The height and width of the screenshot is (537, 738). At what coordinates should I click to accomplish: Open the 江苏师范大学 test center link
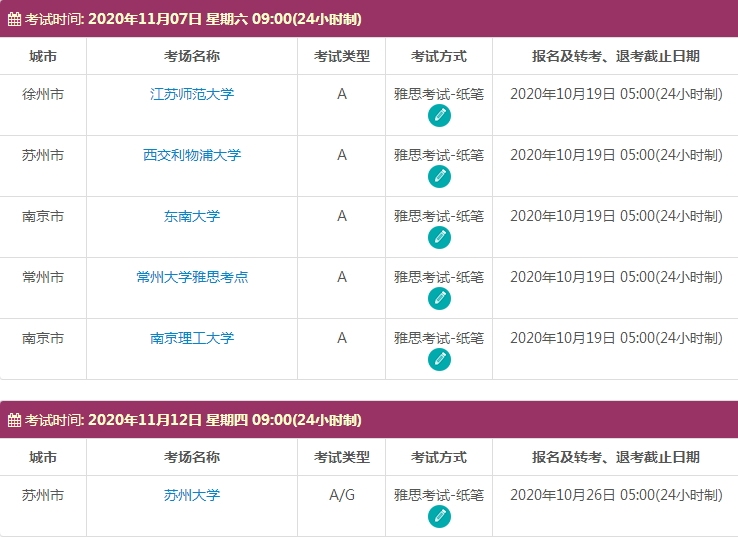tap(192, 94)
